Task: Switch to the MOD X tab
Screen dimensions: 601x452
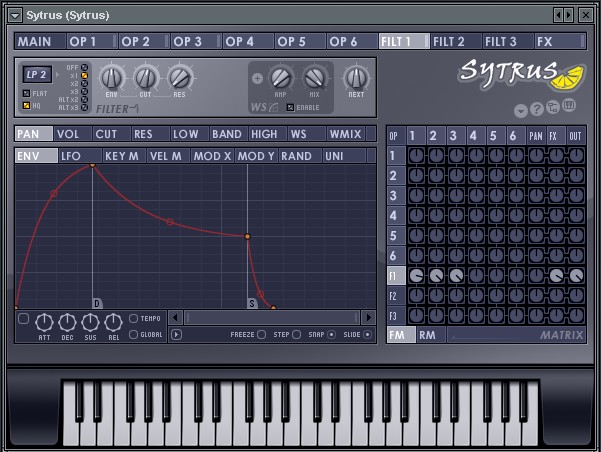Action: click(212, 156)
